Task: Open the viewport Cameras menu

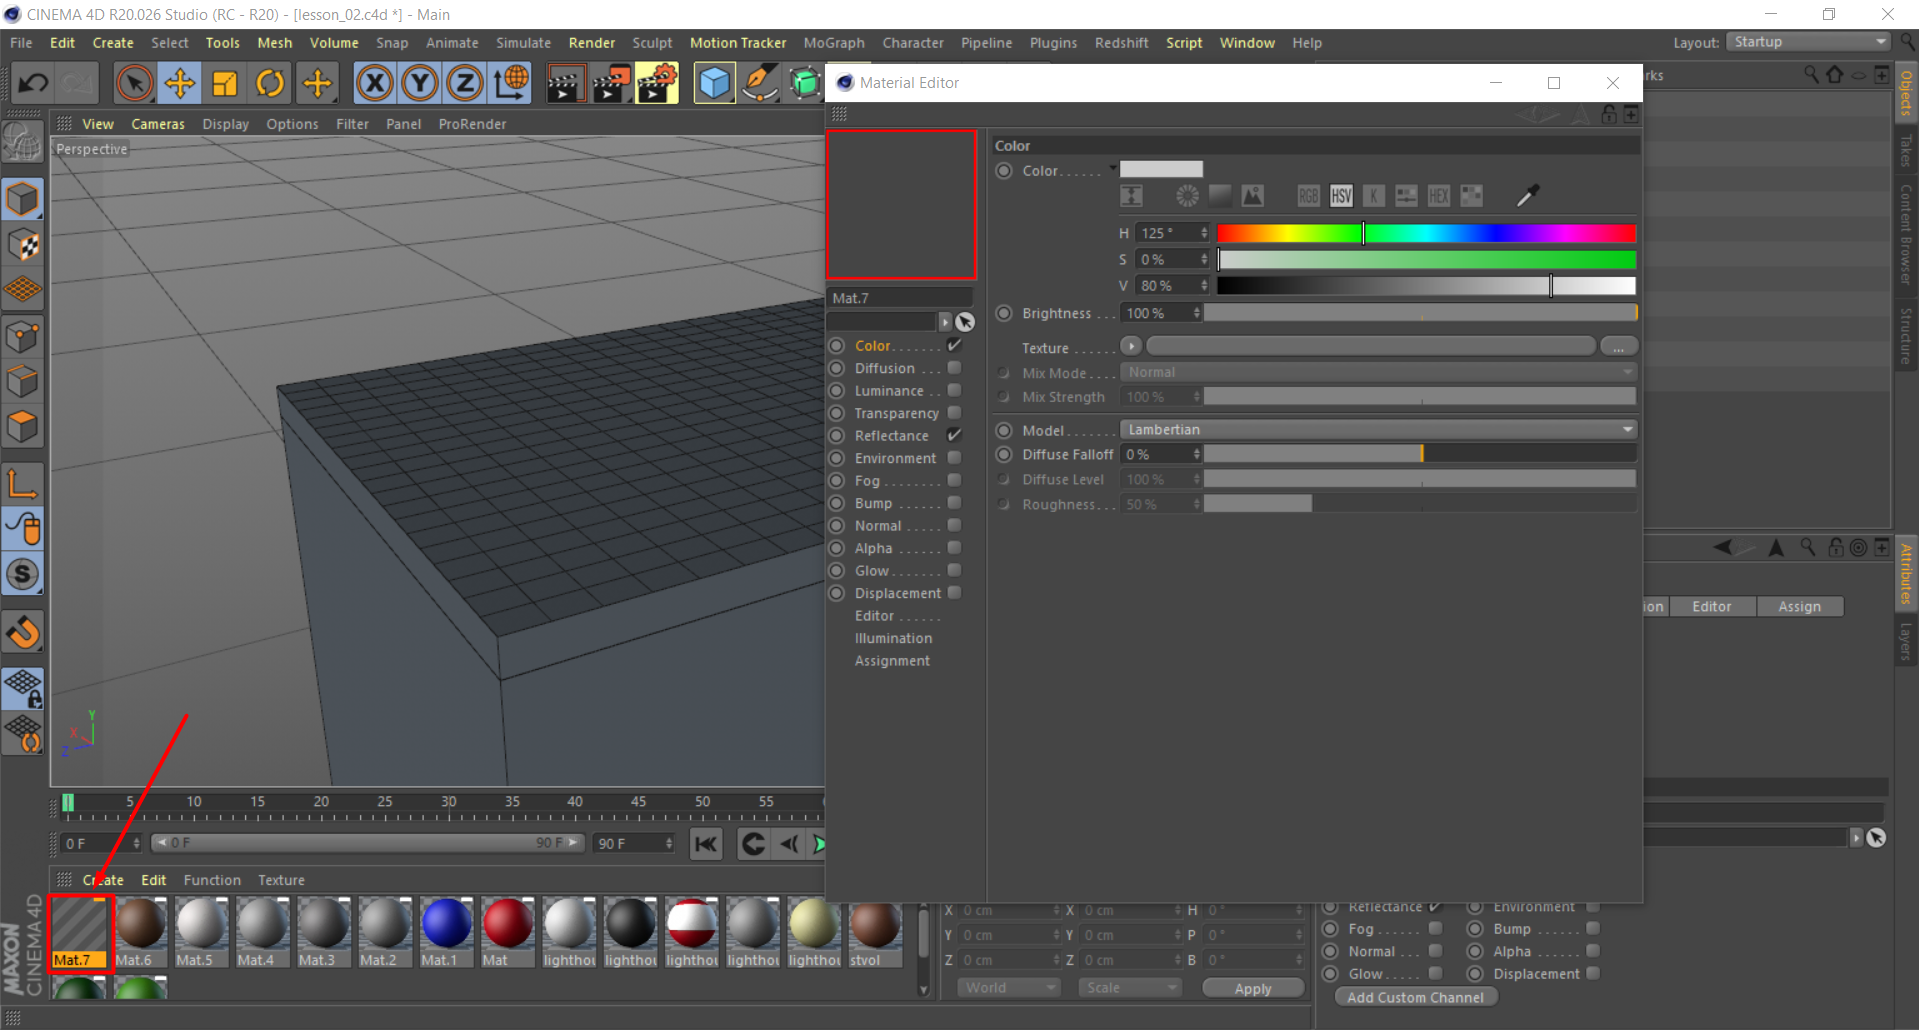Action: coord(158,124)
